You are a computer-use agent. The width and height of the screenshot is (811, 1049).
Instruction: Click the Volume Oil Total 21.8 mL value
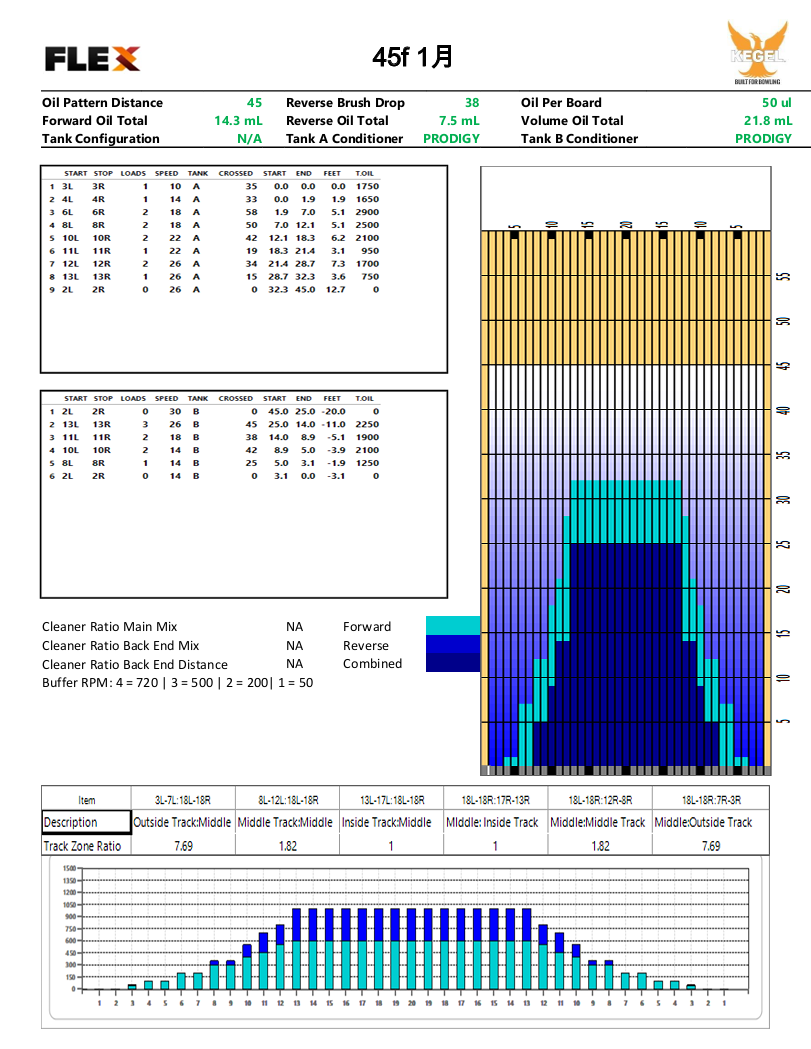(767, 121)
